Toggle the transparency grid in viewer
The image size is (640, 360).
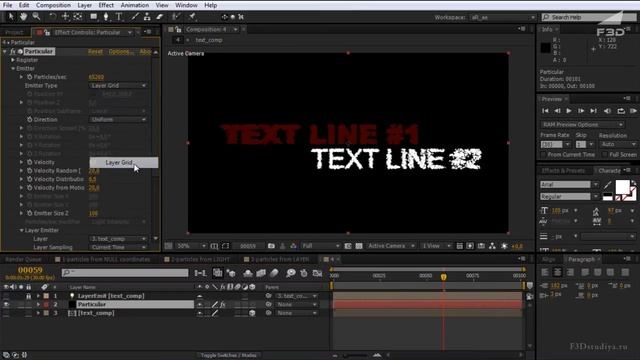359,246
